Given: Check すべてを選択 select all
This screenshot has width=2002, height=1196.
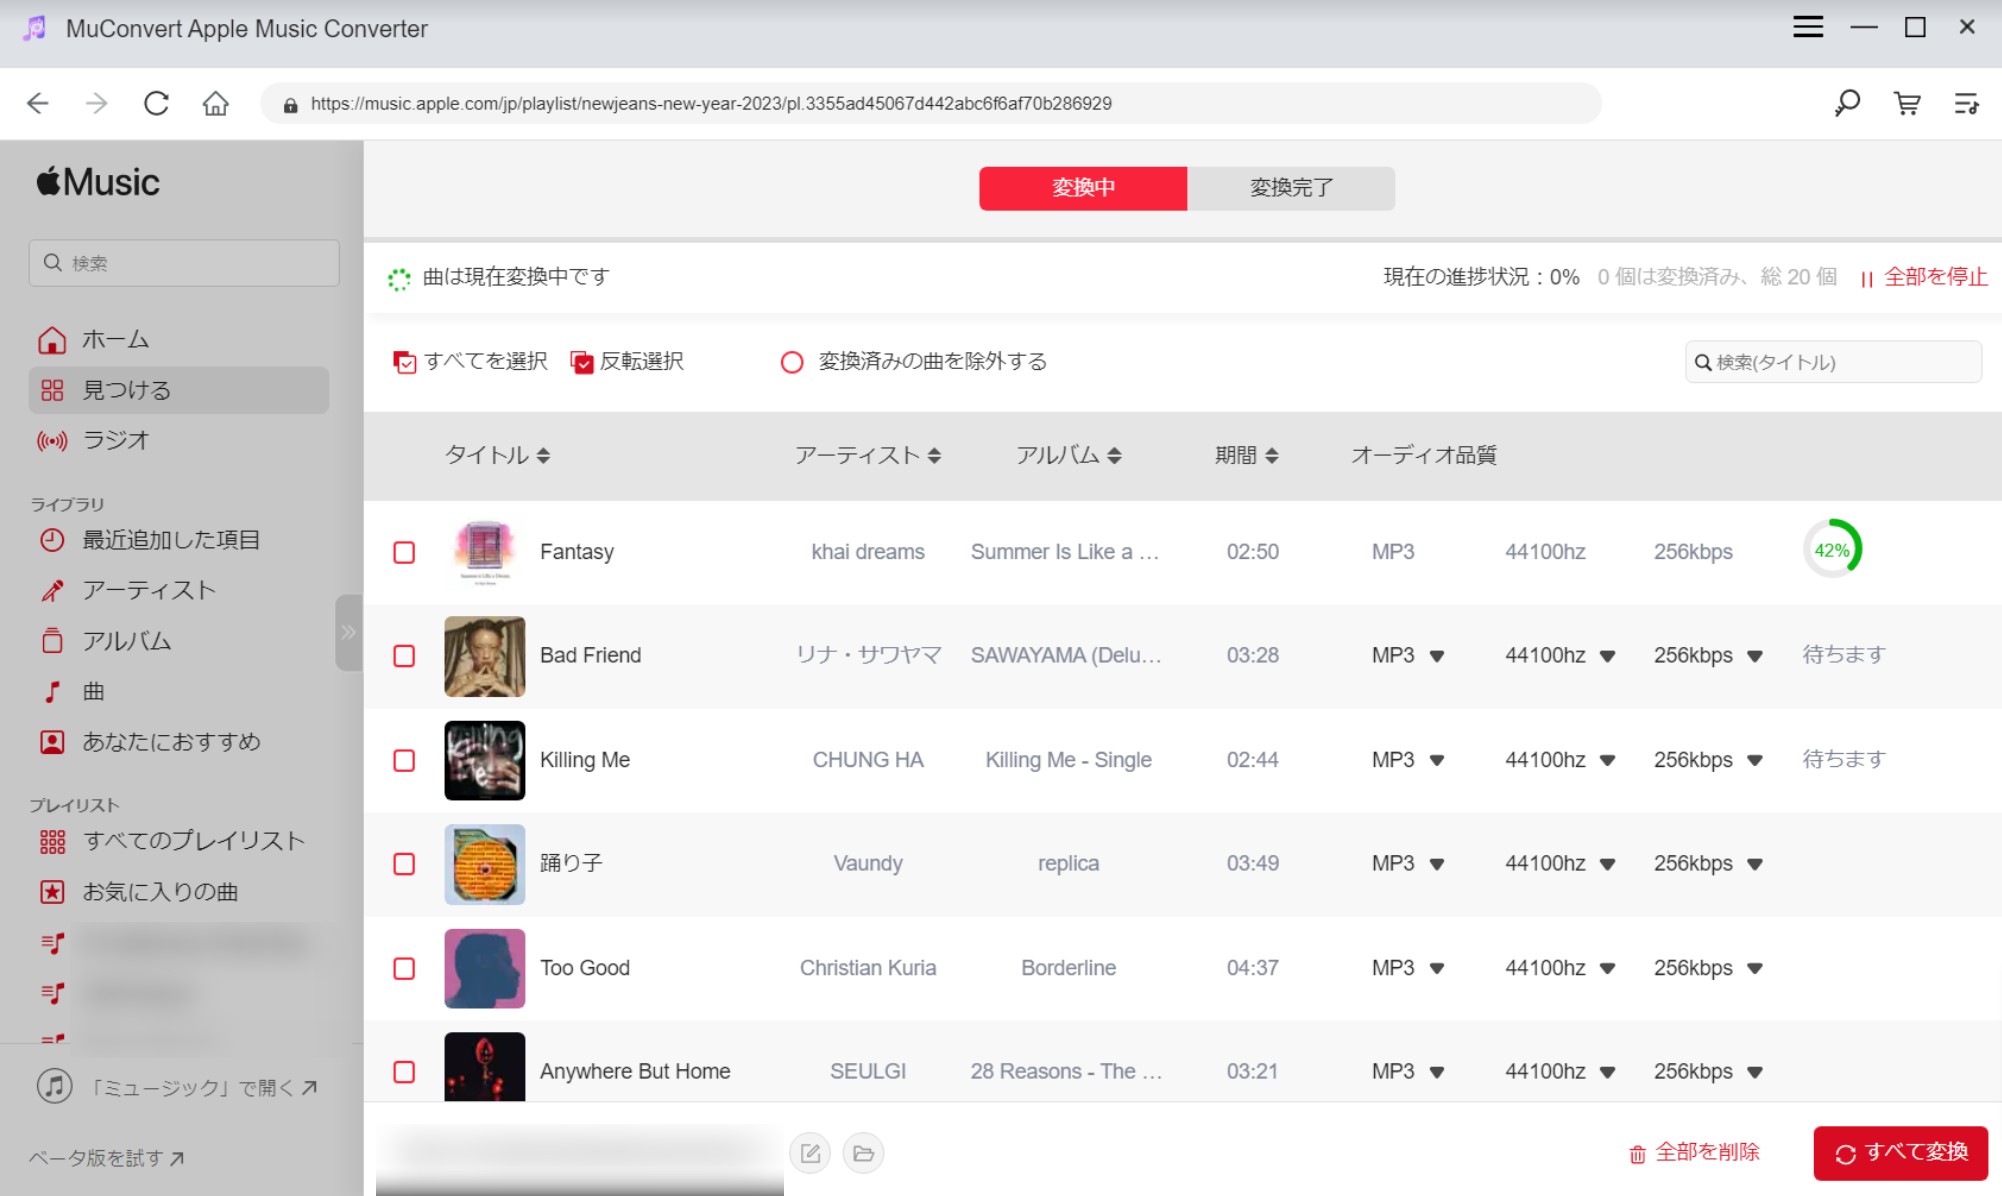Looking at the screenshot, I should point(470,361).
